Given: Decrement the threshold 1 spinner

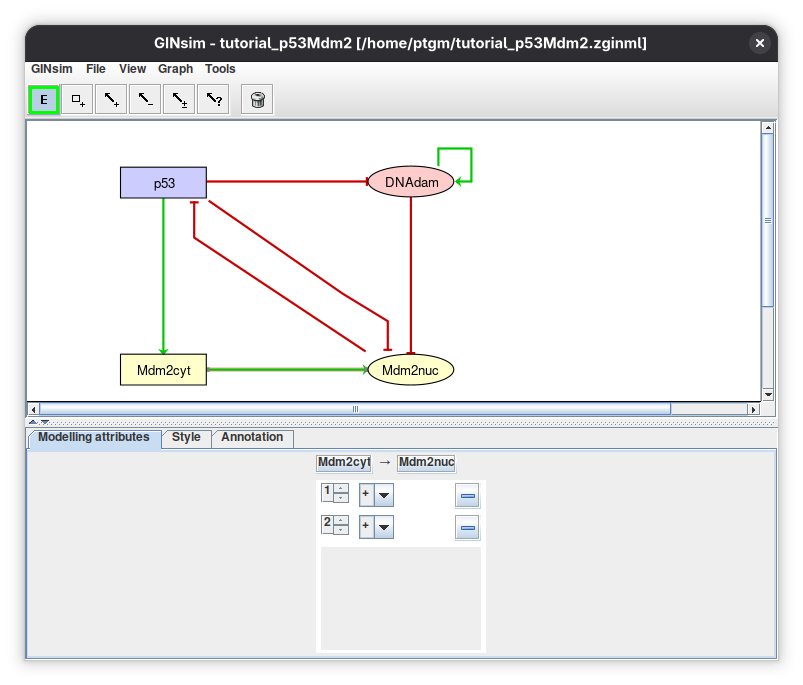Looking at the screenshot, I should click(341, 498).
